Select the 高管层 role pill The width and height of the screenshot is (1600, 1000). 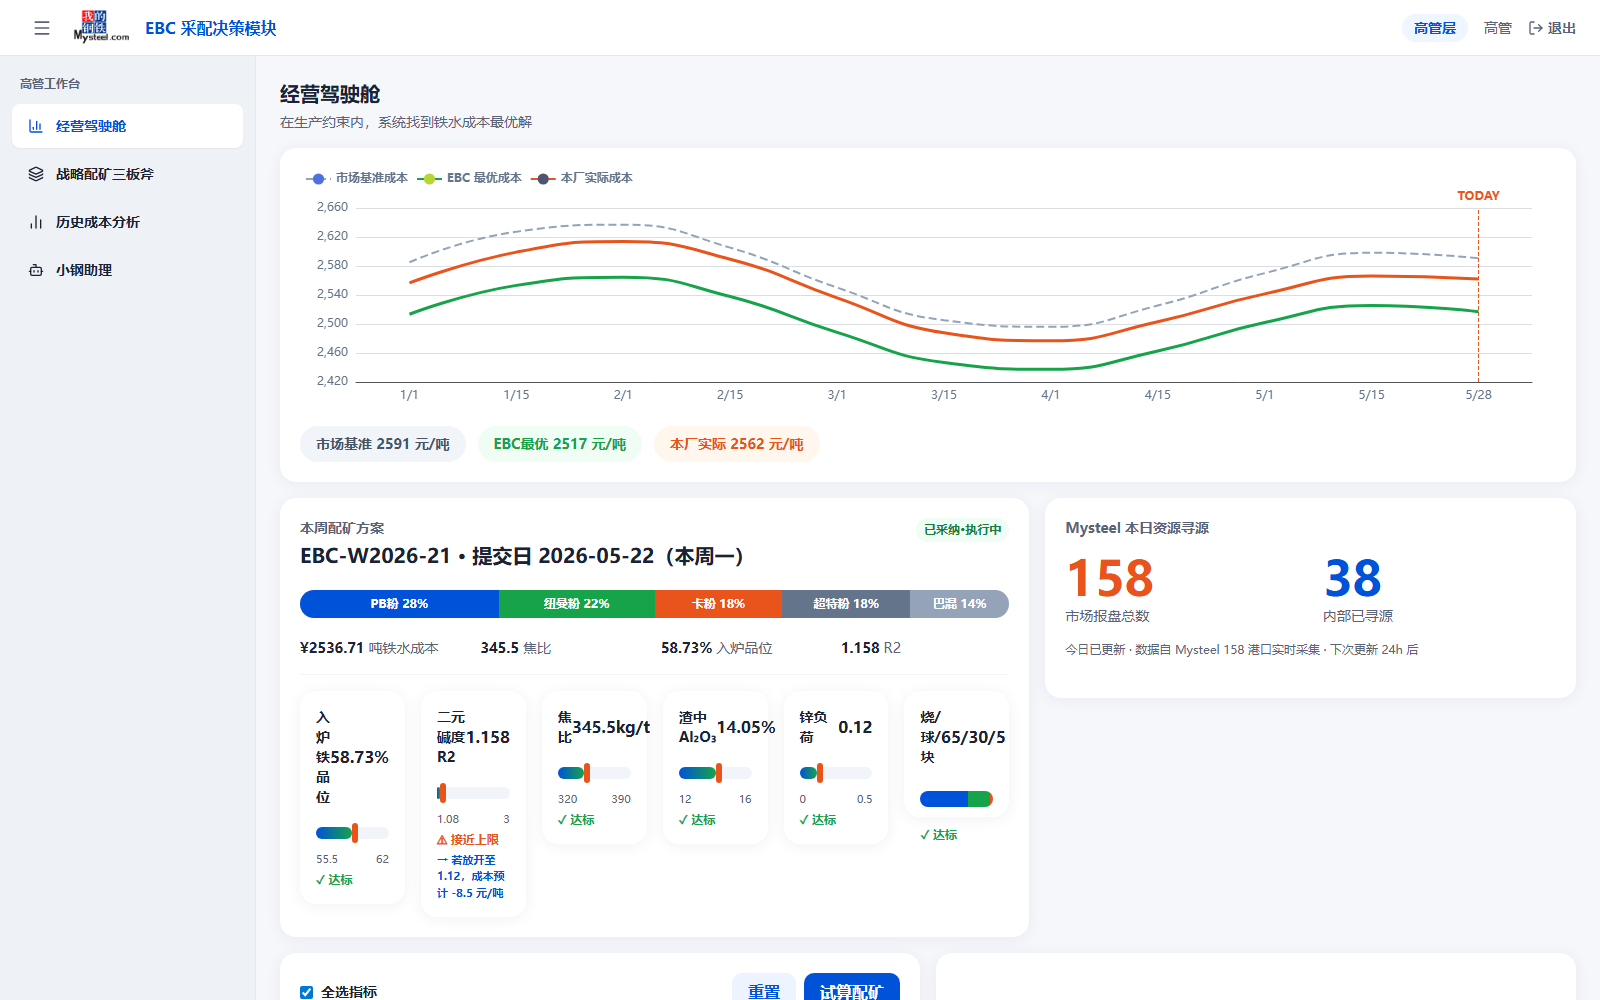pyautogui.click(x=1435, y=28)
